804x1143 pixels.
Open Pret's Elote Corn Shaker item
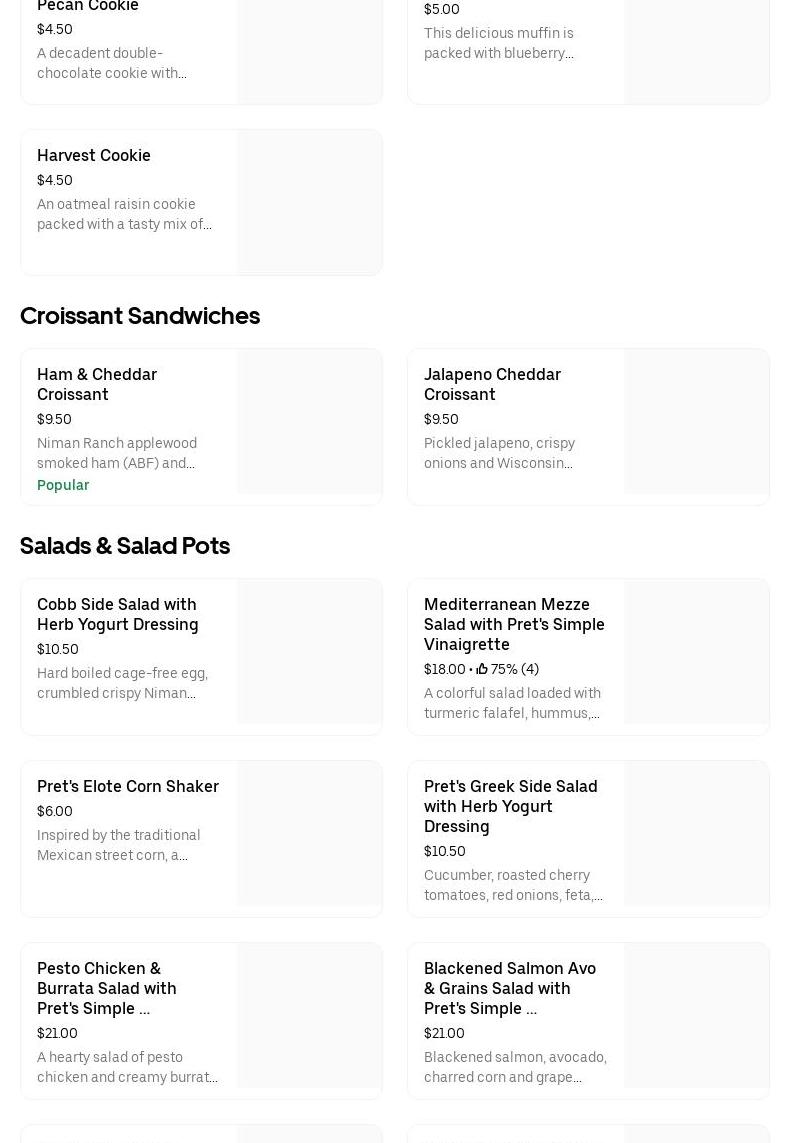point(128,786)
